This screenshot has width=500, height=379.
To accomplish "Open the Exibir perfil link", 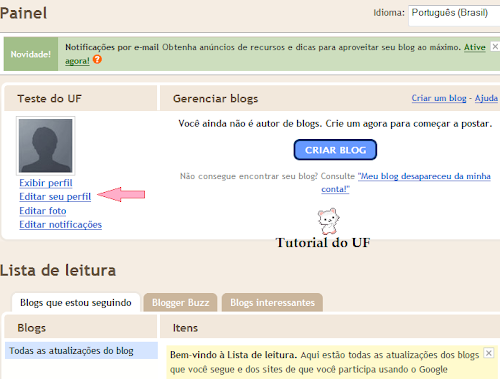I will 46,183.
